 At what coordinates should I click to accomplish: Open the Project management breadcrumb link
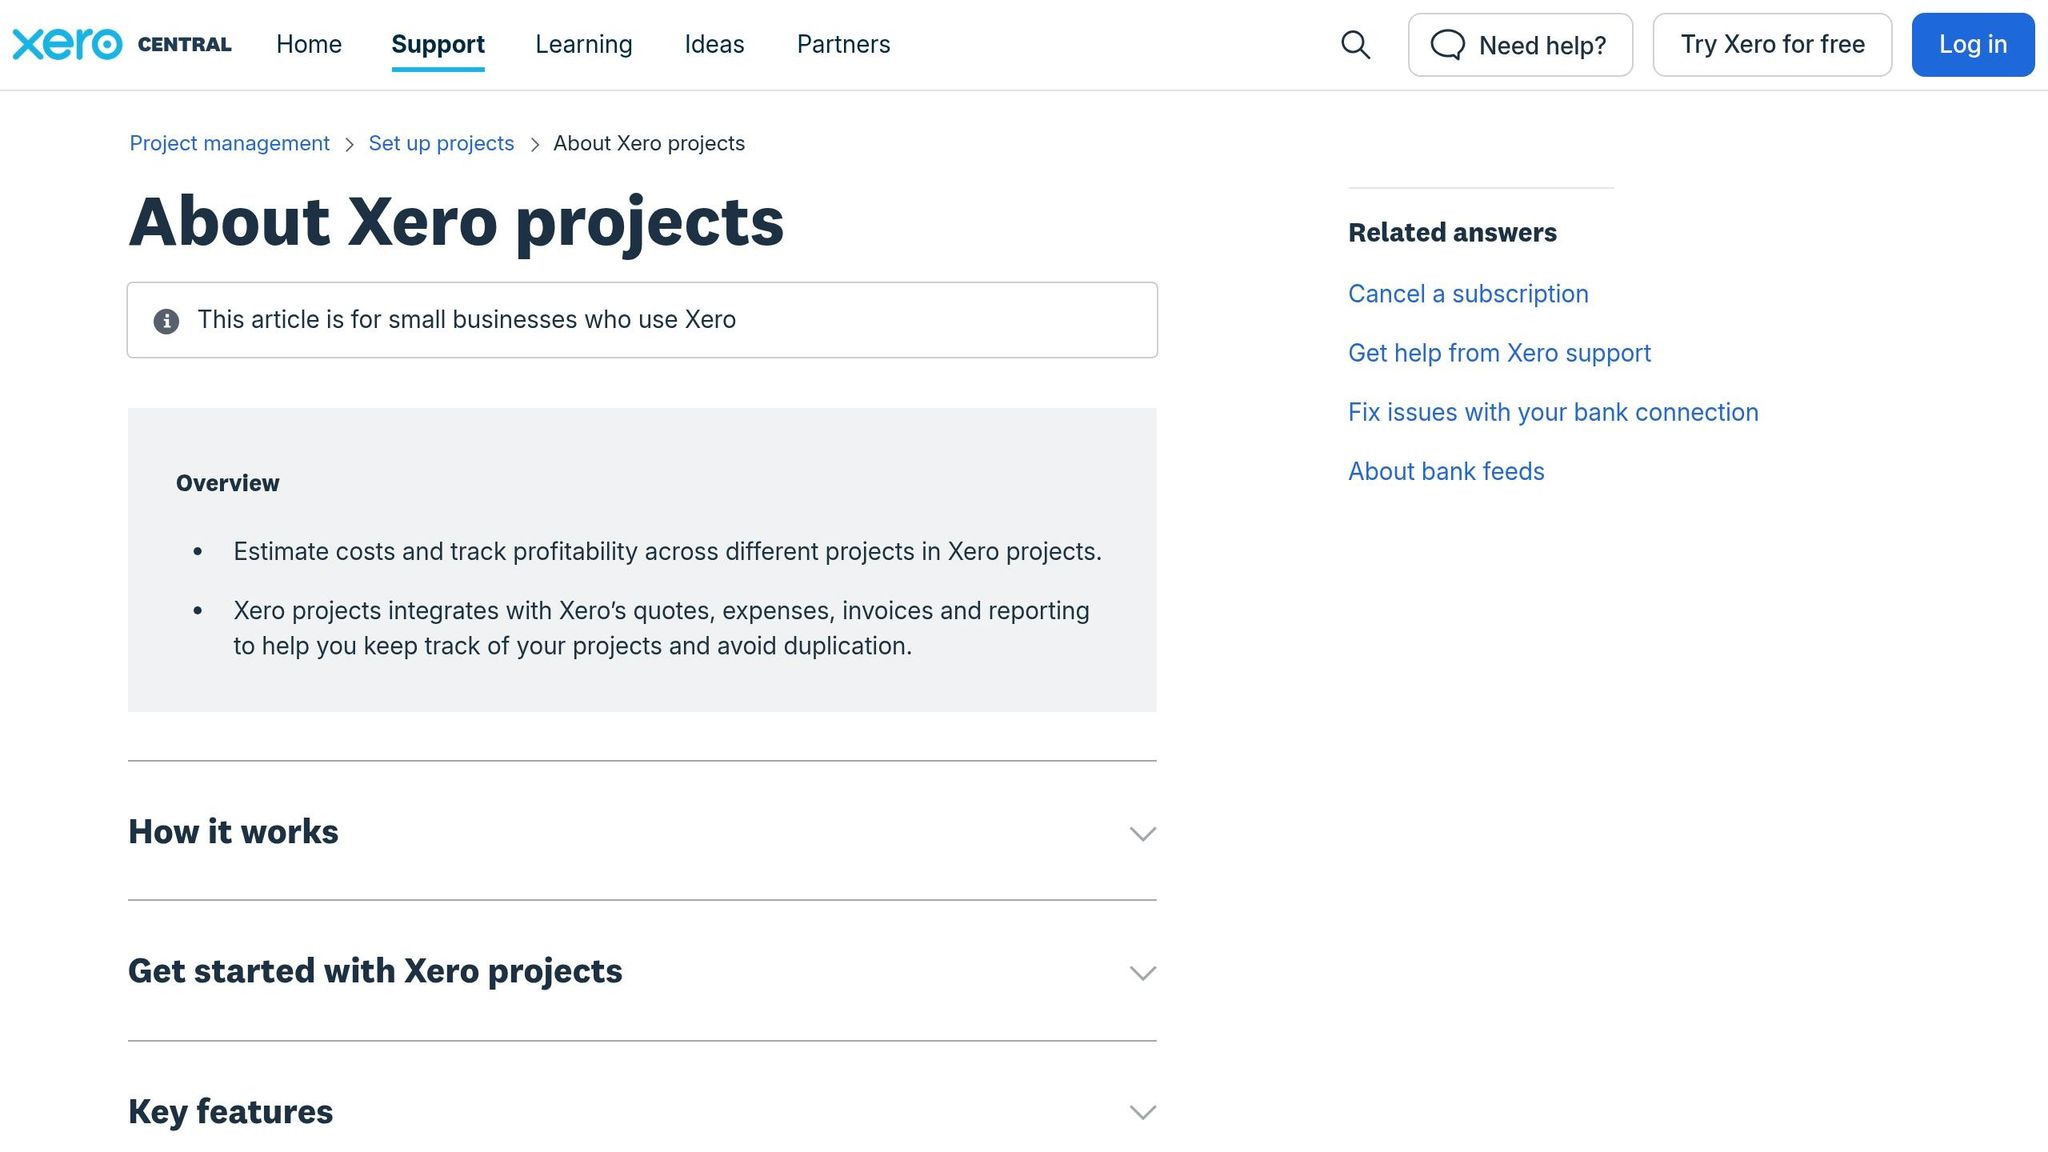pos(229,143)
